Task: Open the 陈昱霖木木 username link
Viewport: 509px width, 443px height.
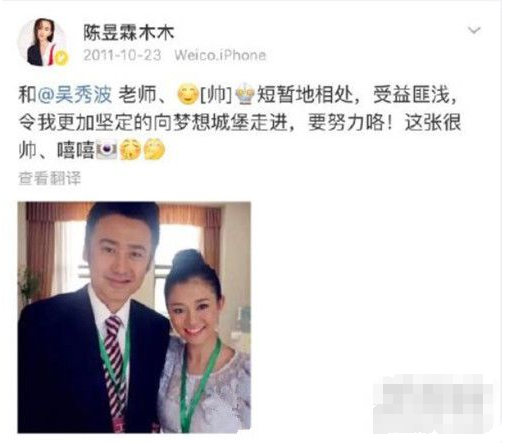Action: [129, 33]
